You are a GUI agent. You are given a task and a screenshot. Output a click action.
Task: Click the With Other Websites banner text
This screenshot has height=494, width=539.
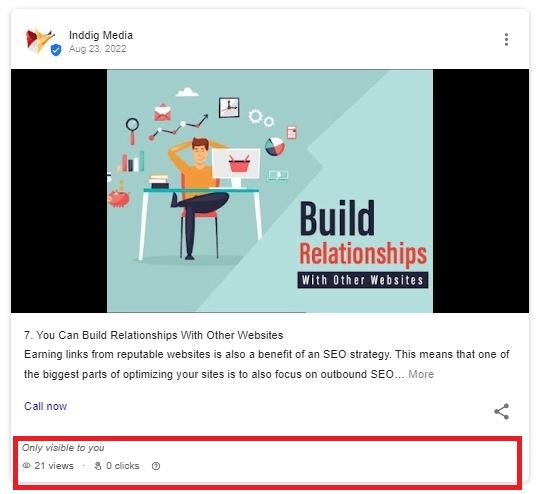[363, 280]
